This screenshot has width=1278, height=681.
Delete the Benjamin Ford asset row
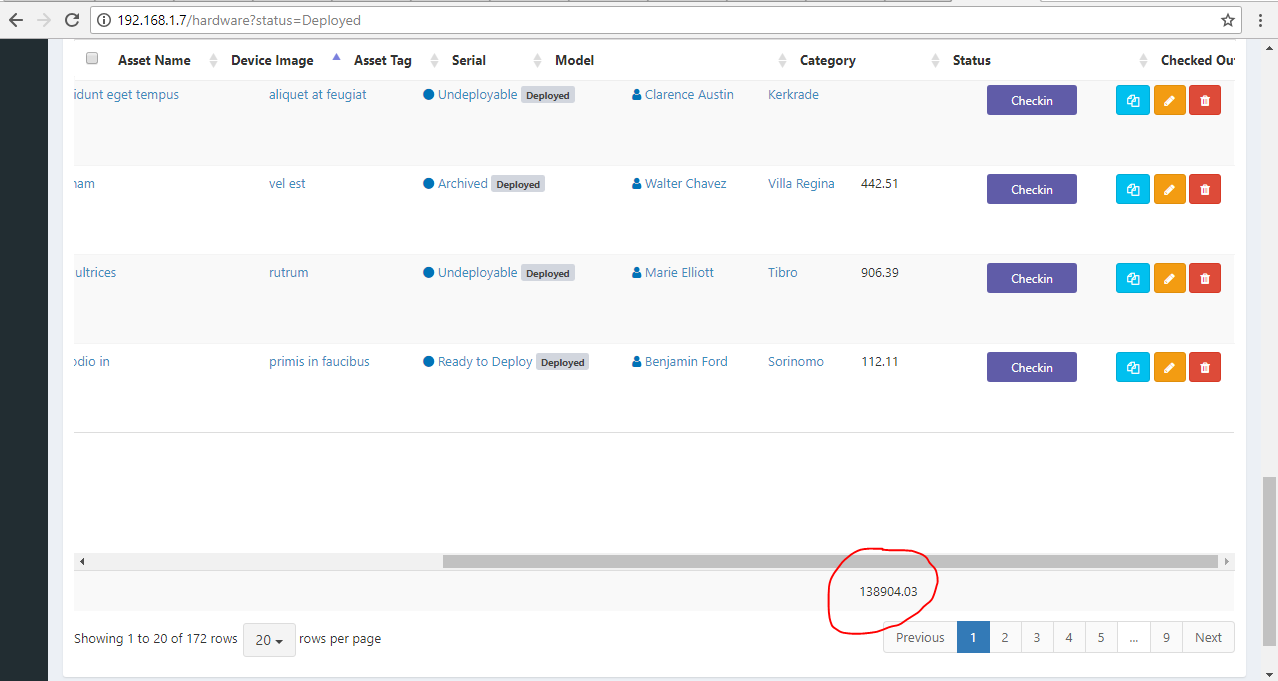tap(1205, 367)
